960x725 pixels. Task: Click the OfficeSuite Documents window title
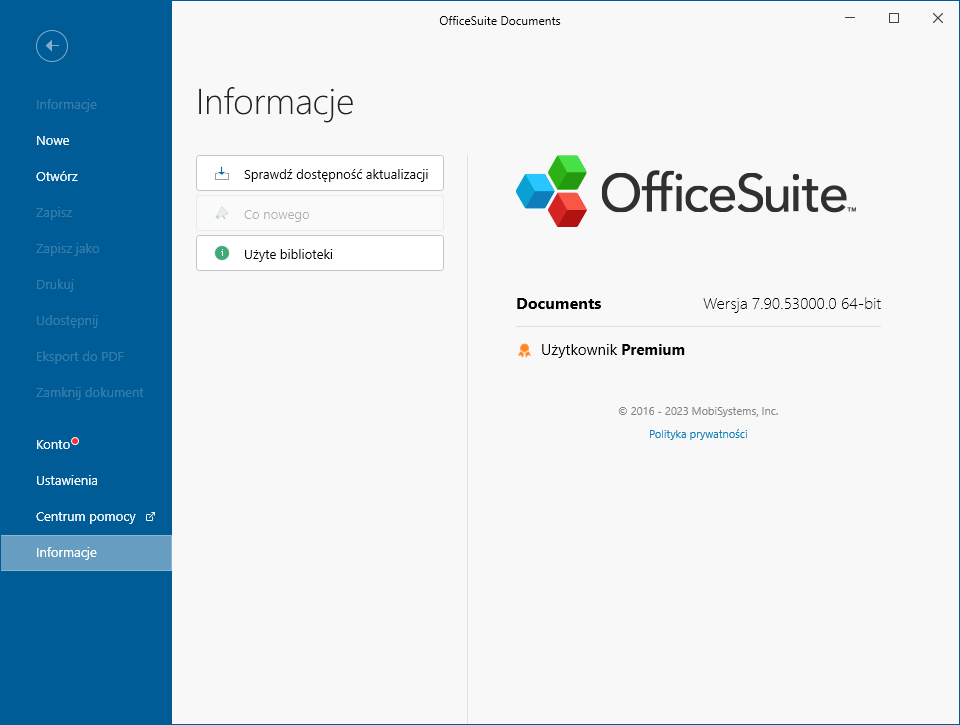tap(500, 21)
